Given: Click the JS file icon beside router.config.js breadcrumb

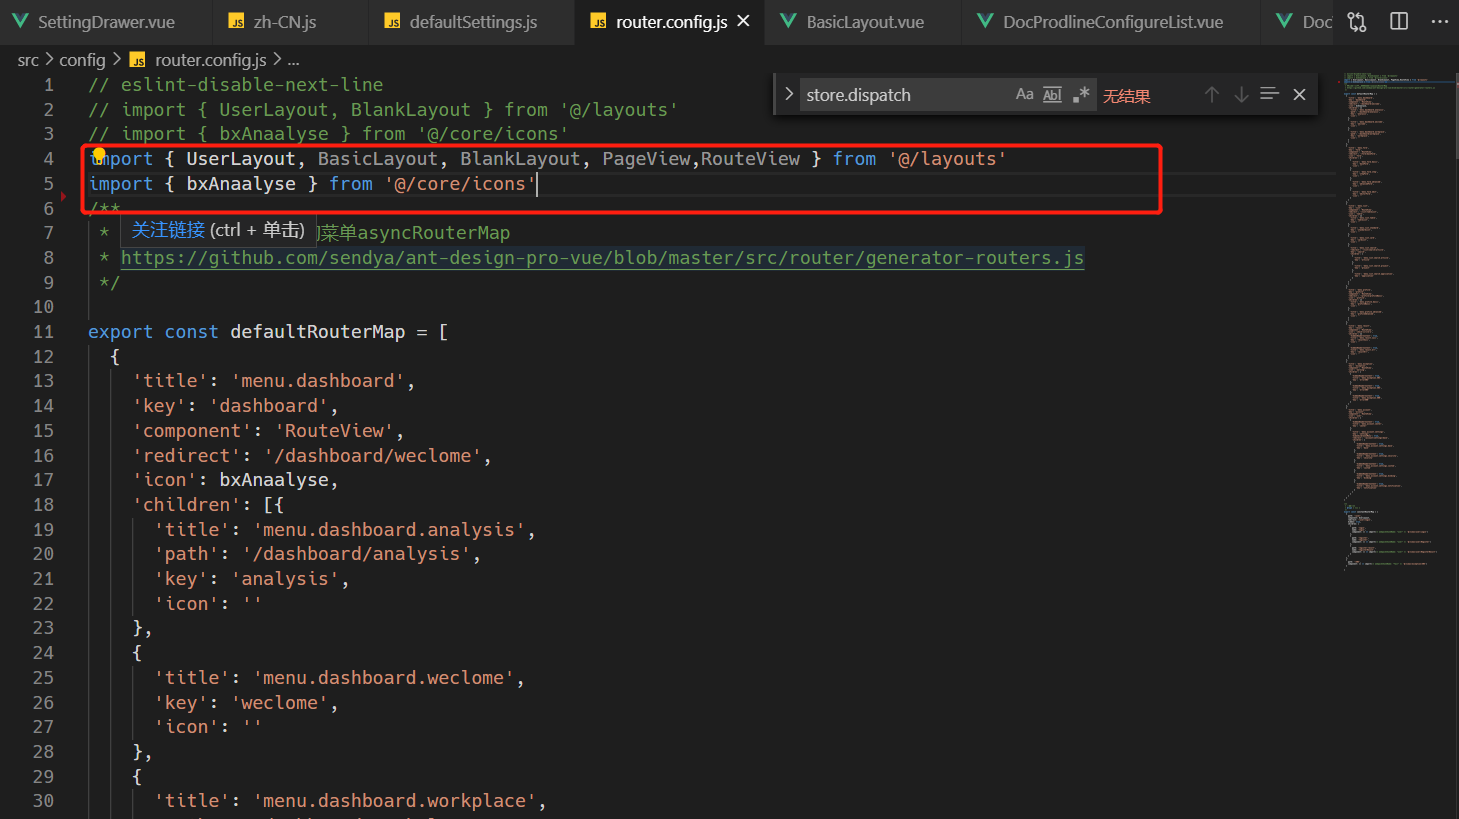Looking at the screenshot, I should [x=138, y=59].
